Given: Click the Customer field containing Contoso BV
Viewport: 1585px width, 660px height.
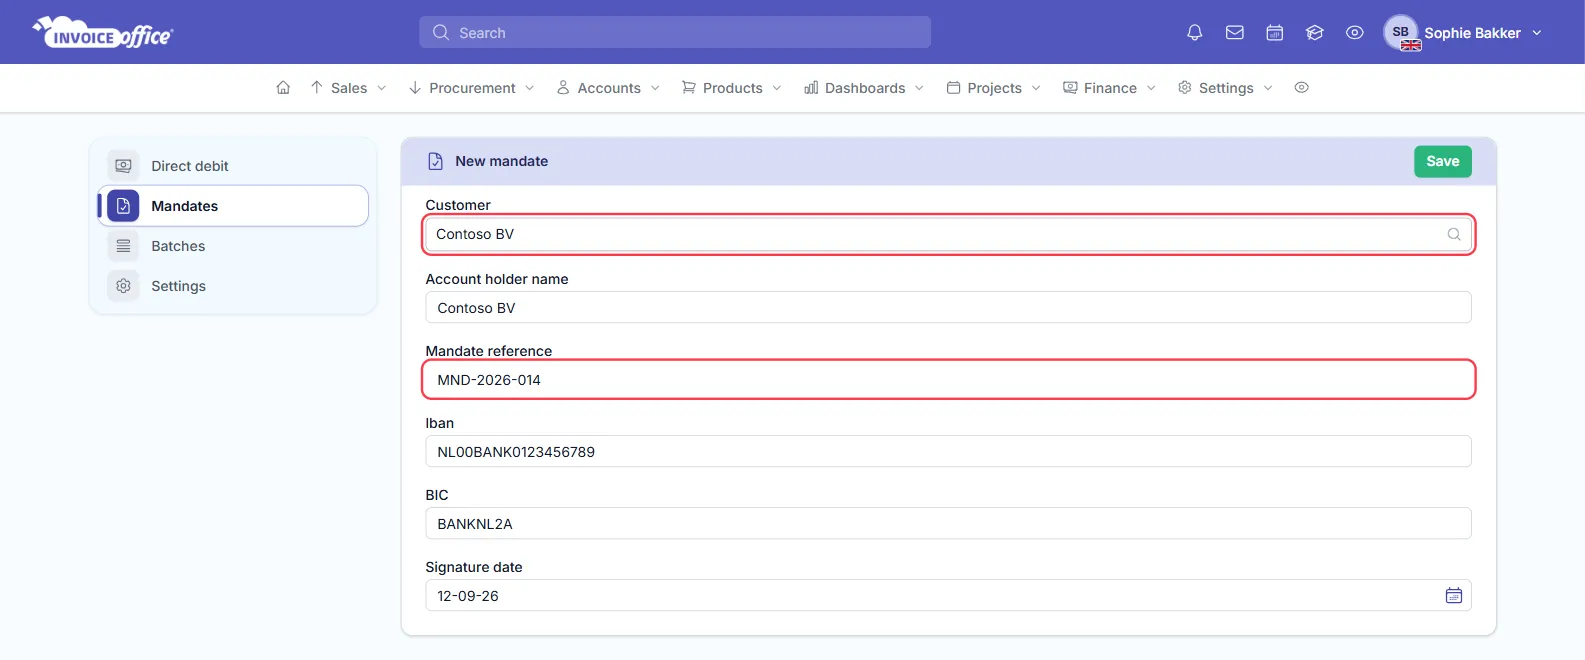Looking at the screenshot, I should 948,234.
